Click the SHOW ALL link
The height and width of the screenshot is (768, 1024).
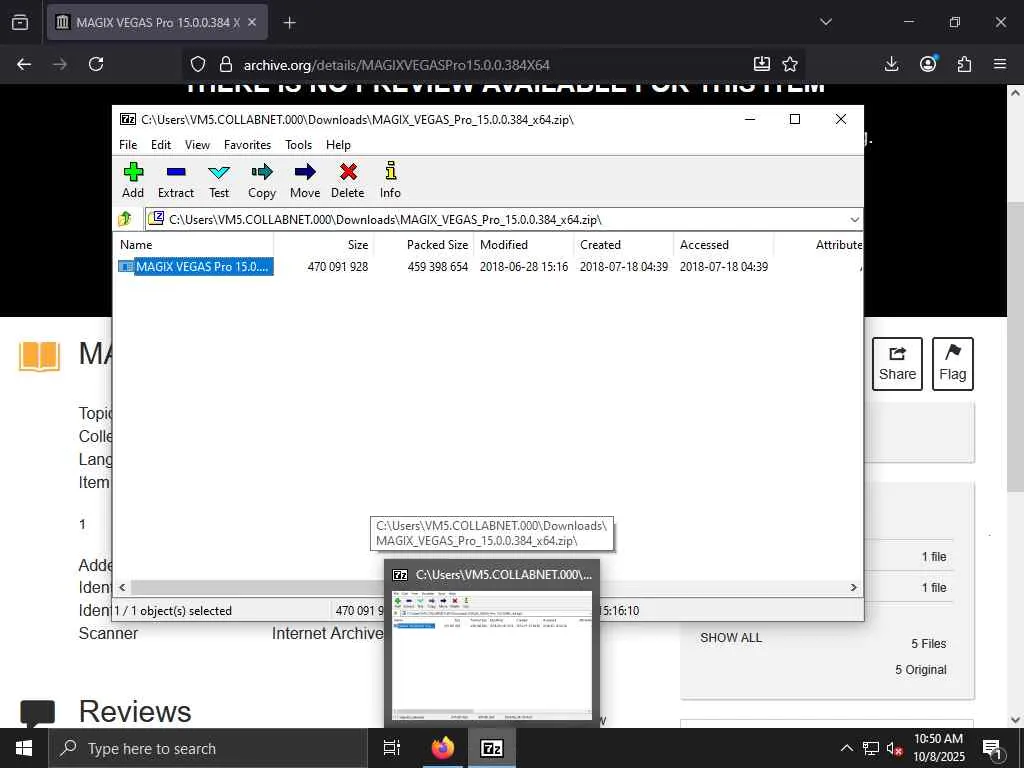click(731, 637)
